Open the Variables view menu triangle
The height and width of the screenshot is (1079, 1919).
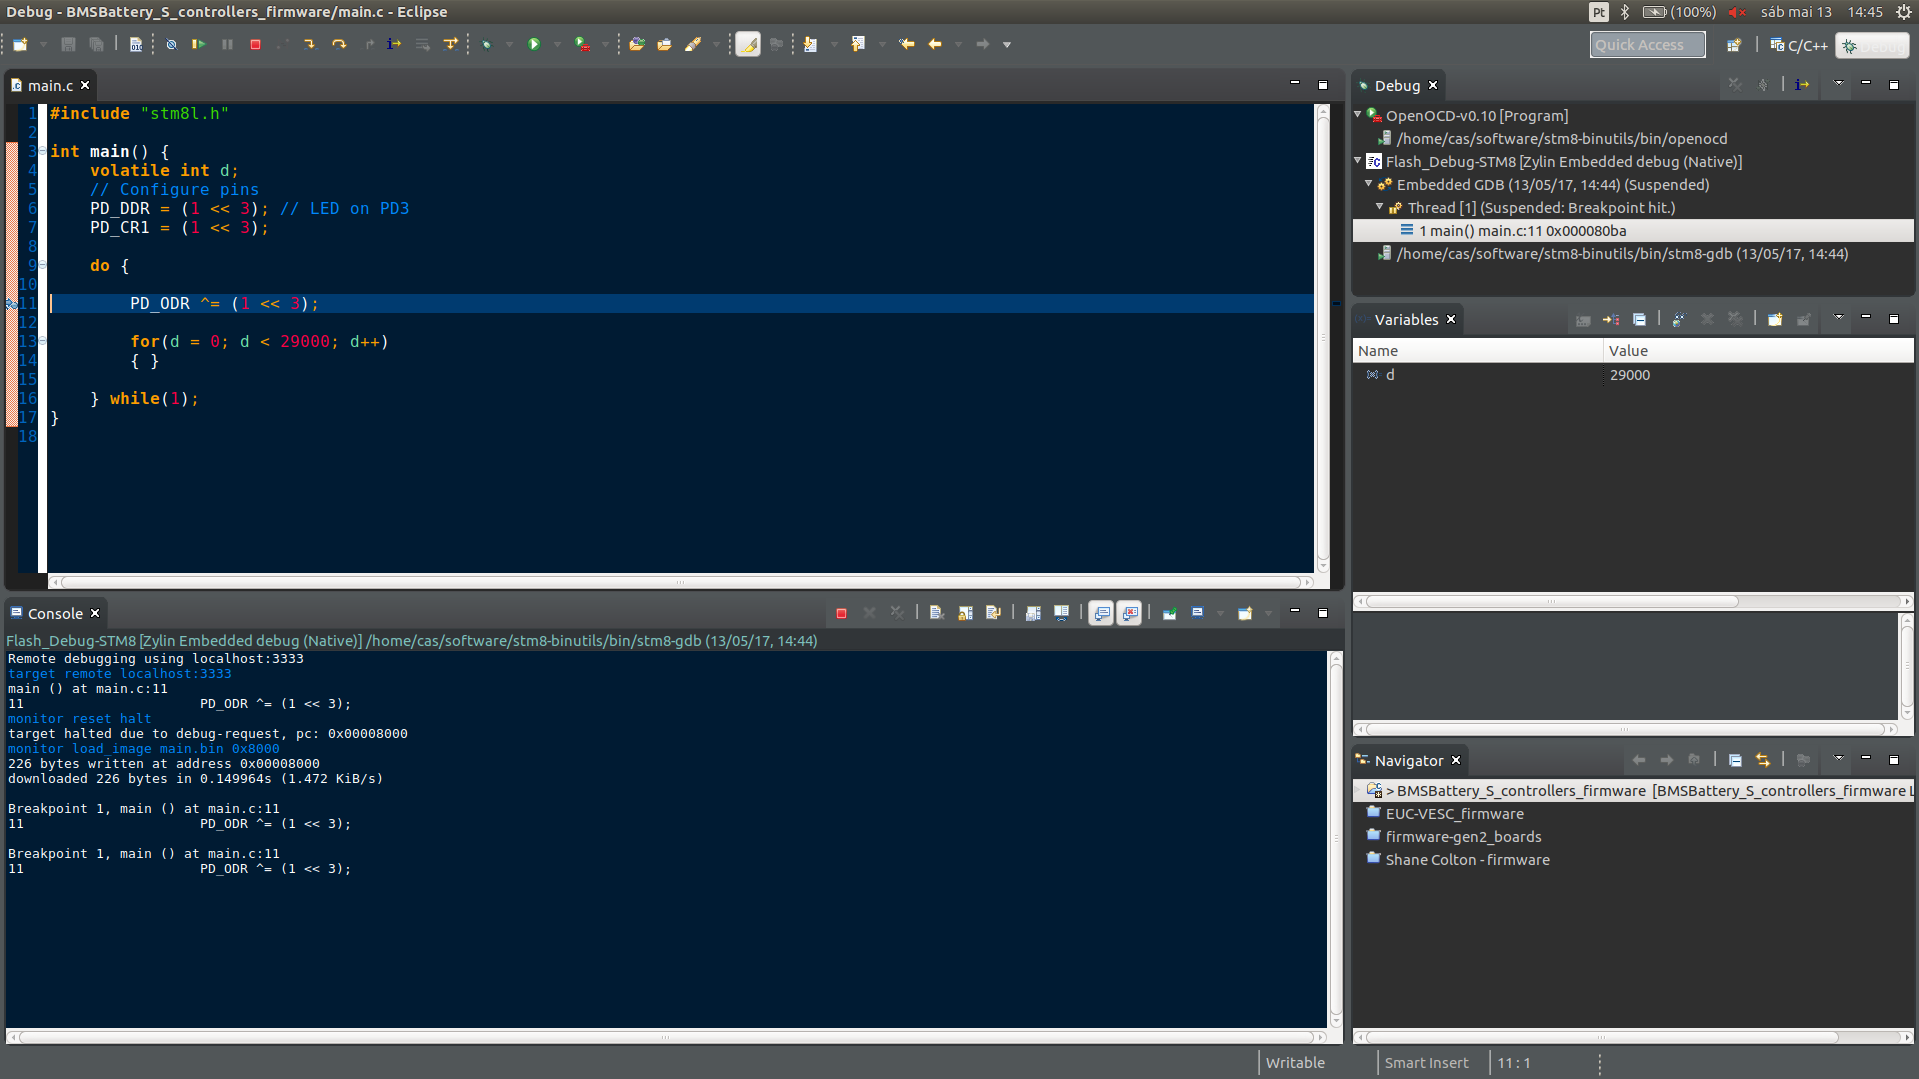1838,318
